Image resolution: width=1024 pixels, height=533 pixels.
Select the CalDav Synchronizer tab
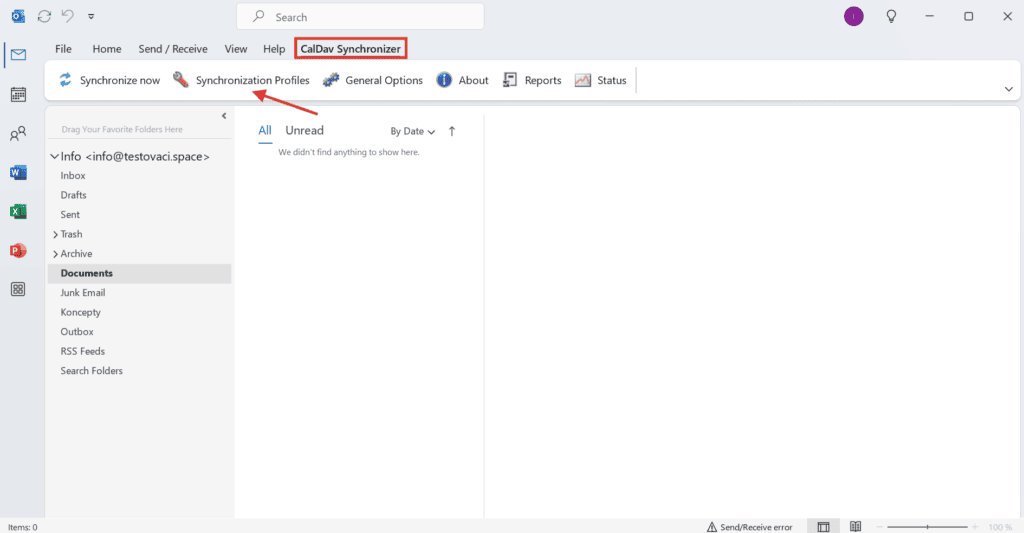[x=351, y=49]
